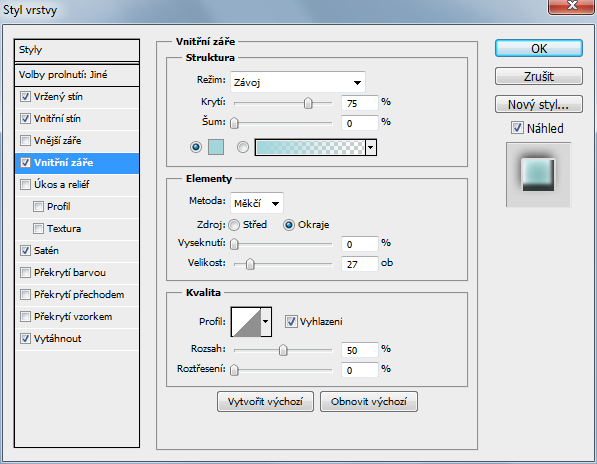The image size is (597, 464).
Task: Click the gradient preview bar
Action: click(x=310, y=147)
